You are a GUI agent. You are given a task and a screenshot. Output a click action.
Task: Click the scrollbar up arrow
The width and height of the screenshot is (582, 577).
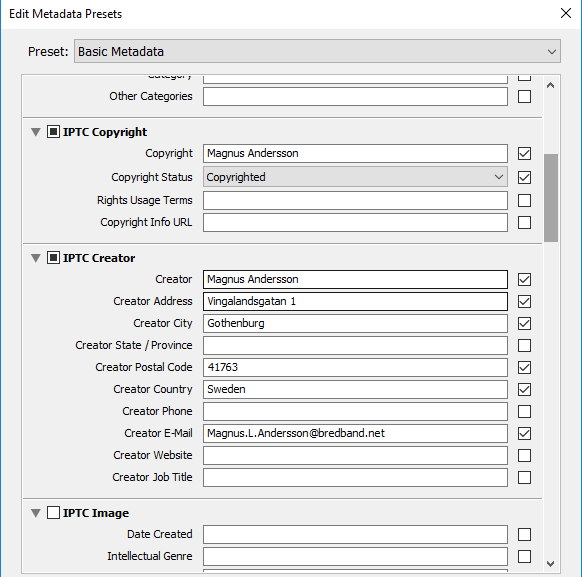coord(550,85)
